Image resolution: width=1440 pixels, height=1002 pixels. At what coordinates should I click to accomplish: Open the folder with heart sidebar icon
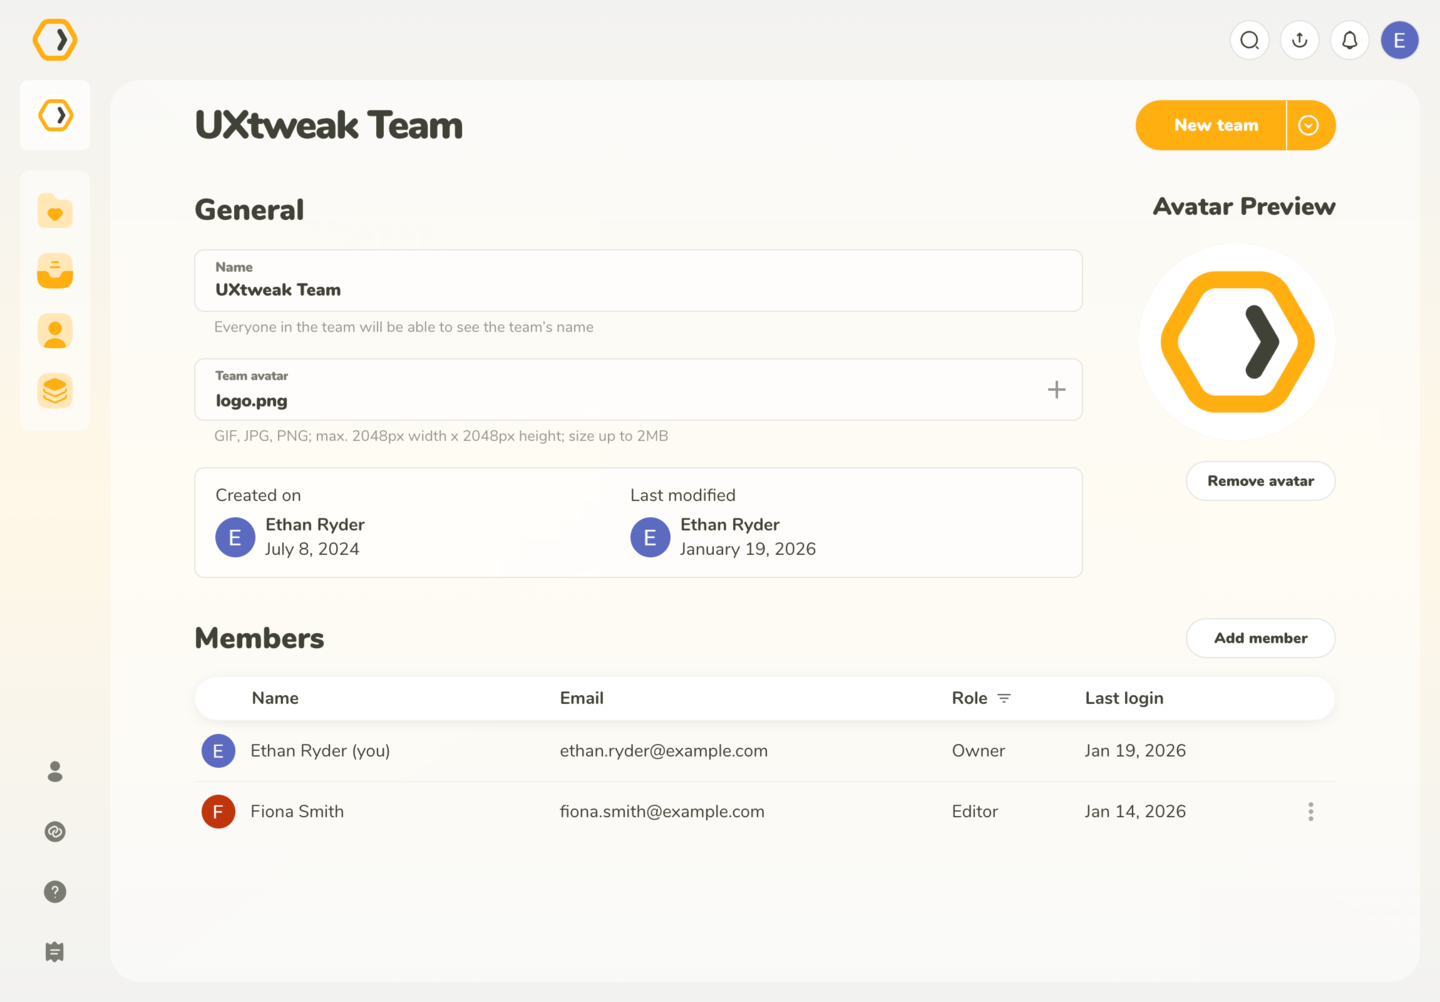pyautogui.click(x=55, y=211)
